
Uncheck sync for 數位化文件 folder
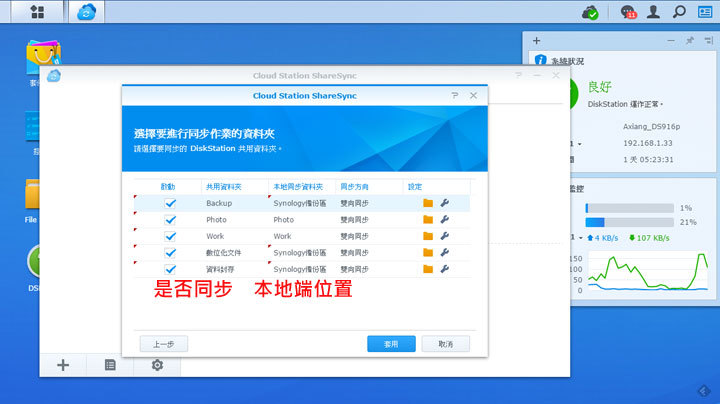pyautogui.click(x=170, y=252)
